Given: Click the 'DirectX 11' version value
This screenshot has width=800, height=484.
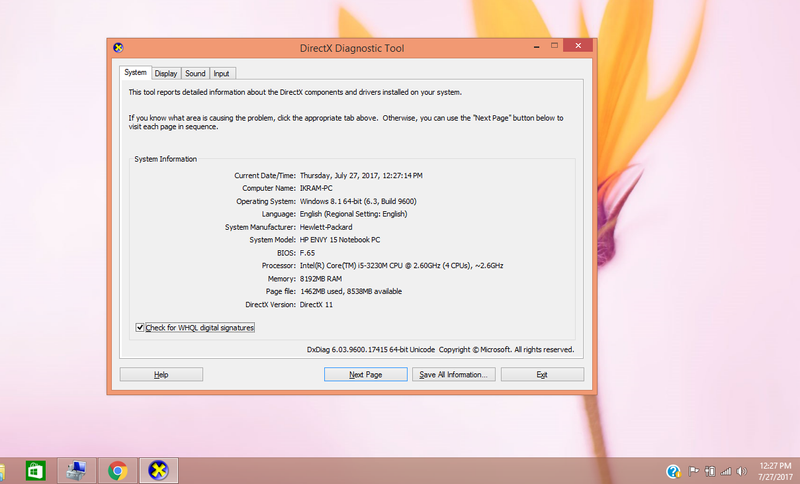Looking at the screenshot, I should pos(316,304).
